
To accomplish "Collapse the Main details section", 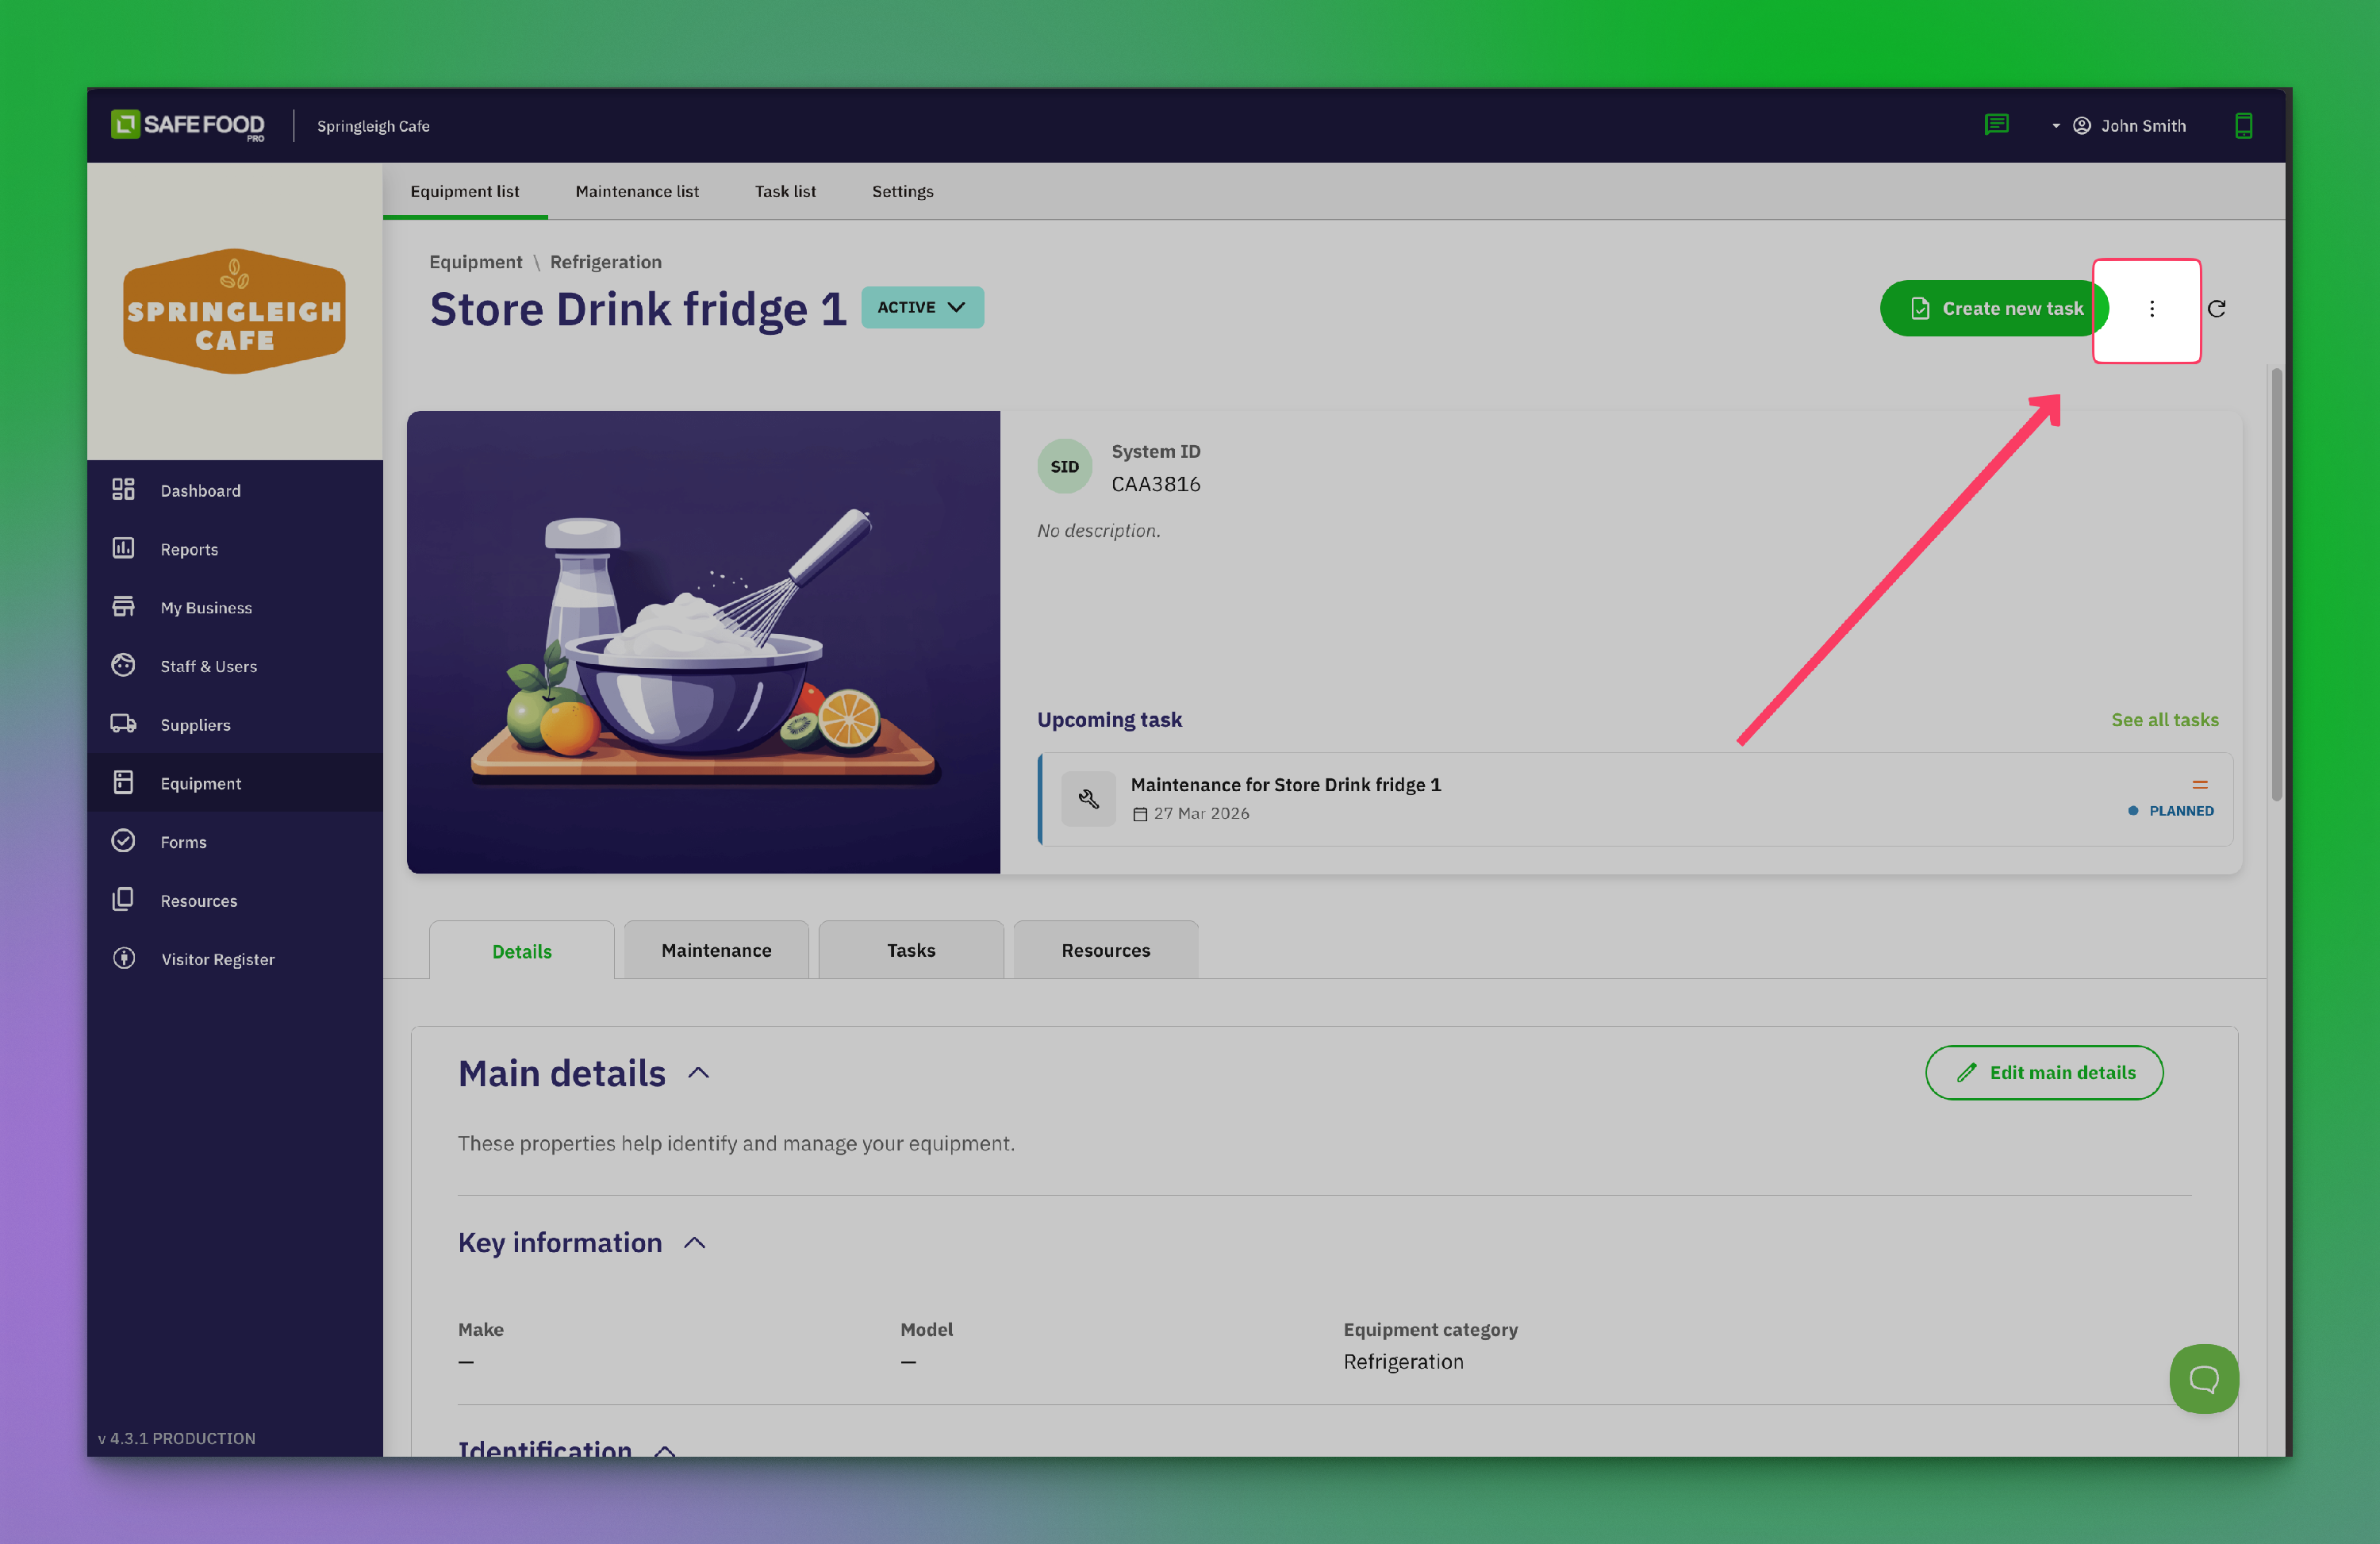I will [699, 1073].
